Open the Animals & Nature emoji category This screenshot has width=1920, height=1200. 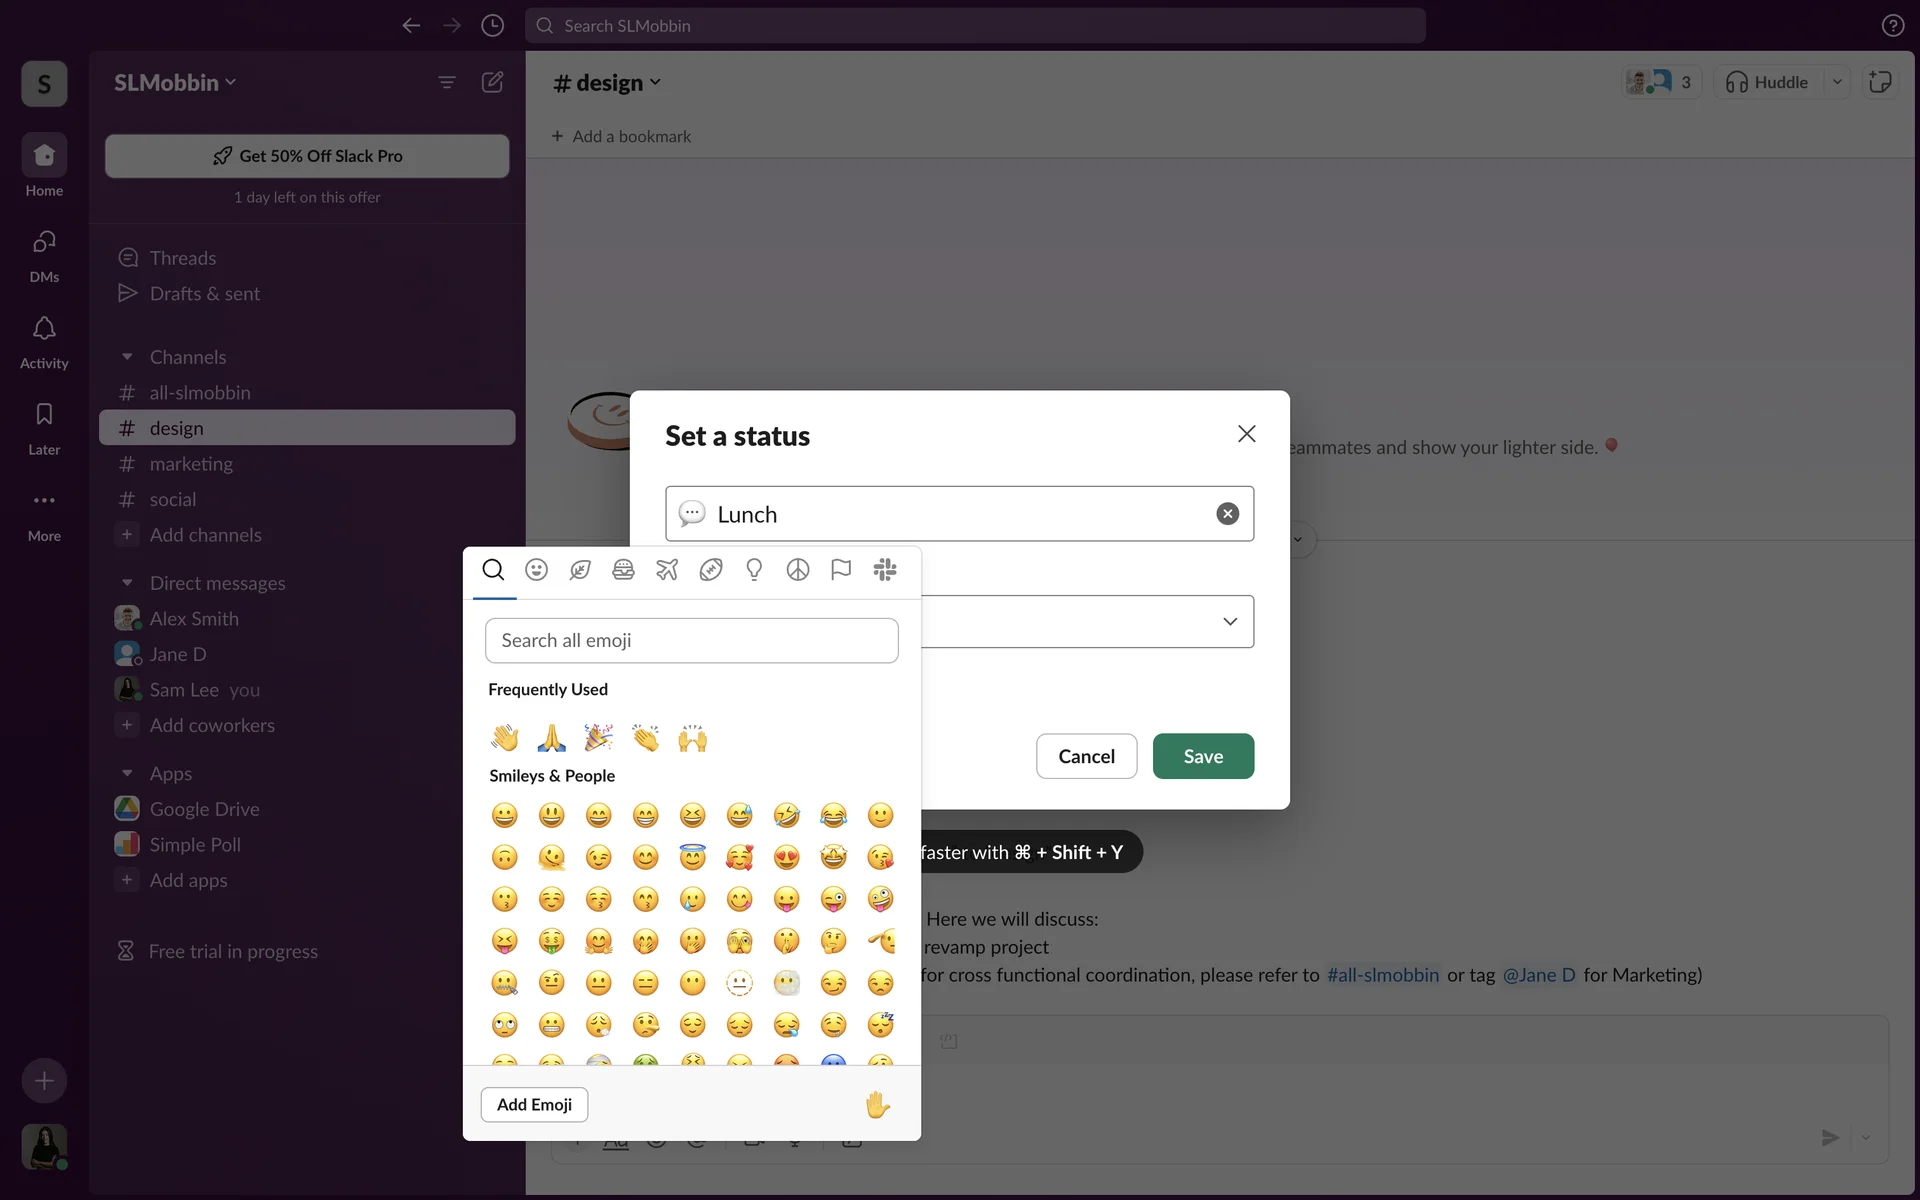(580, 570)
